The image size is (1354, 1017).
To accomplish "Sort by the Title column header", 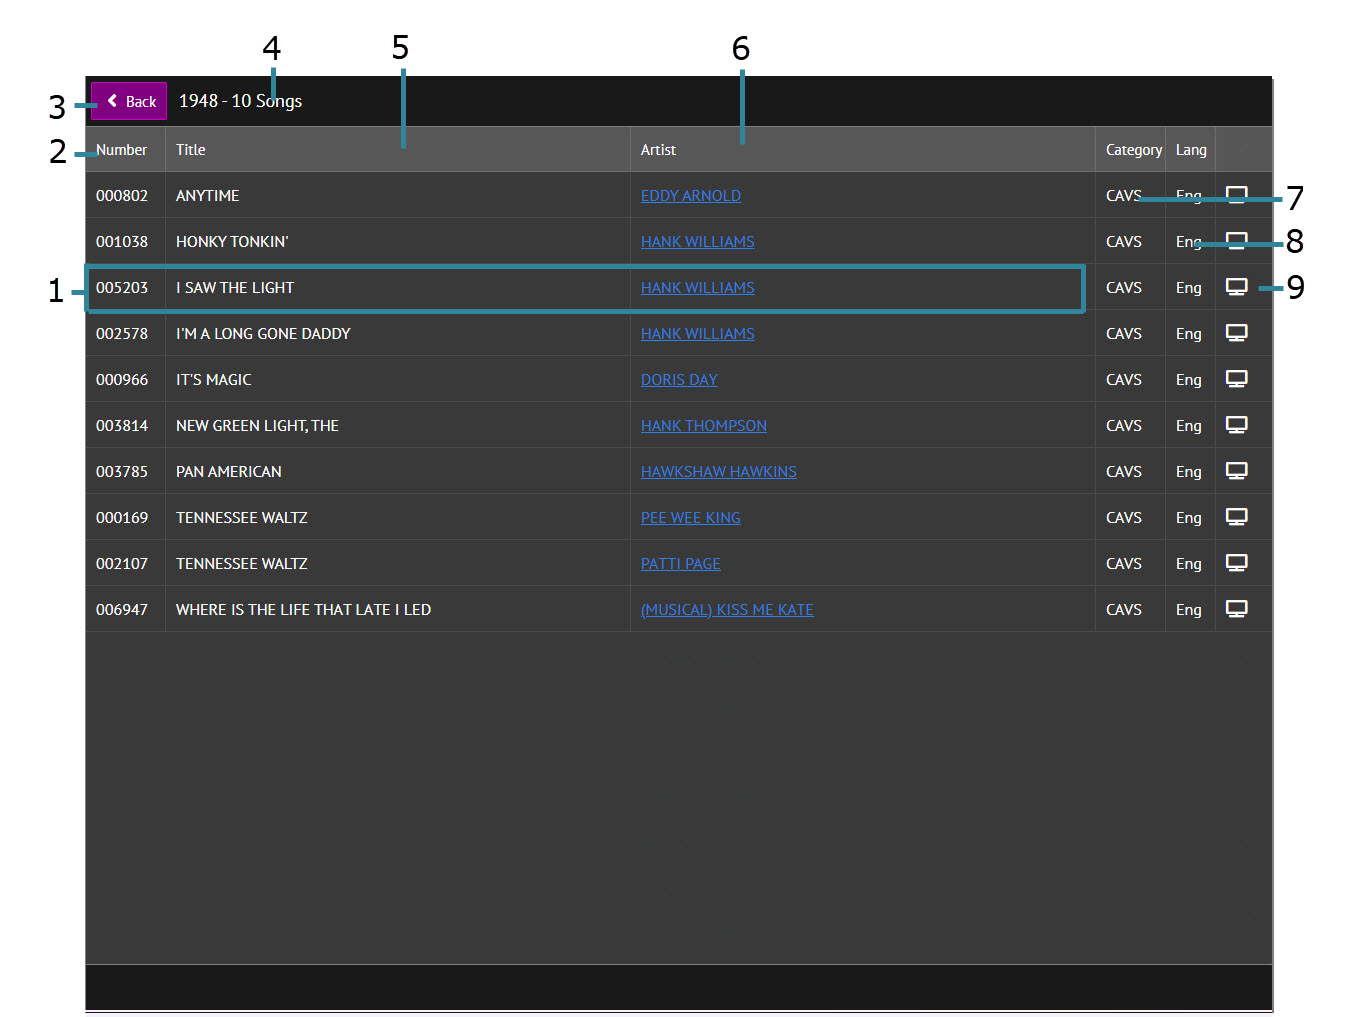I will 191,150.
